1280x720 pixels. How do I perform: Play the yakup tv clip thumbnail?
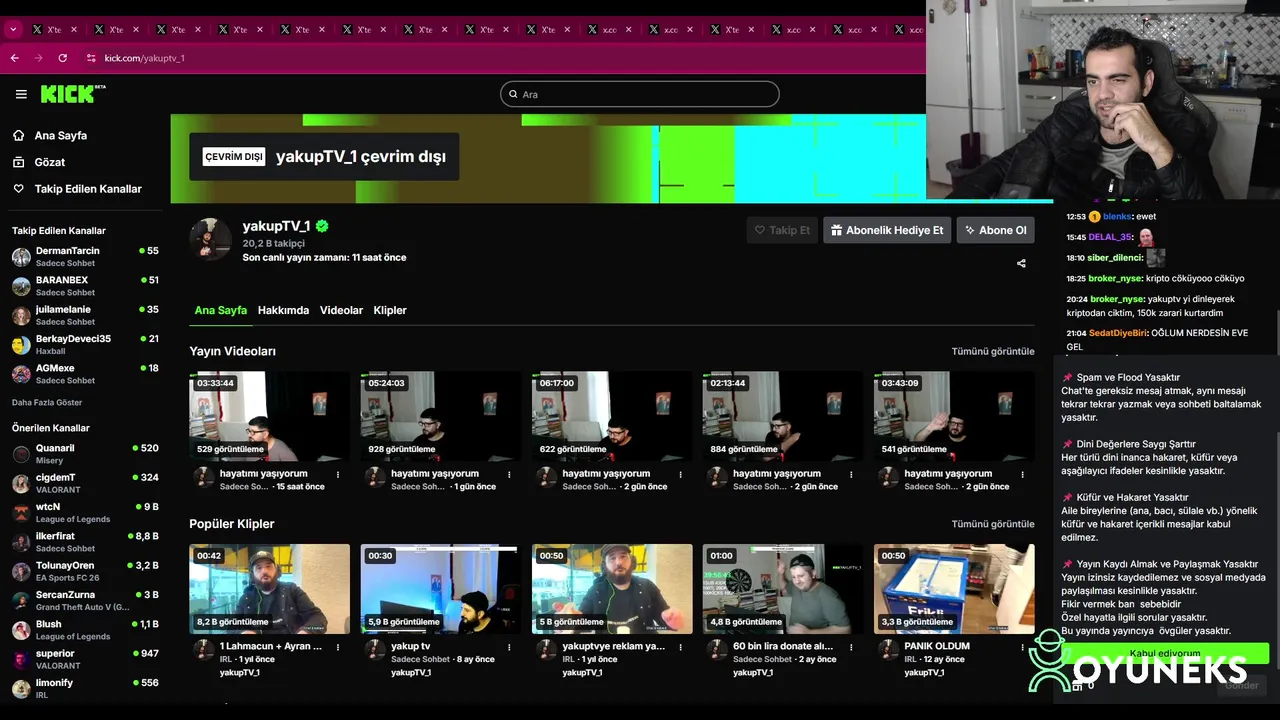[x=441, y=589]
